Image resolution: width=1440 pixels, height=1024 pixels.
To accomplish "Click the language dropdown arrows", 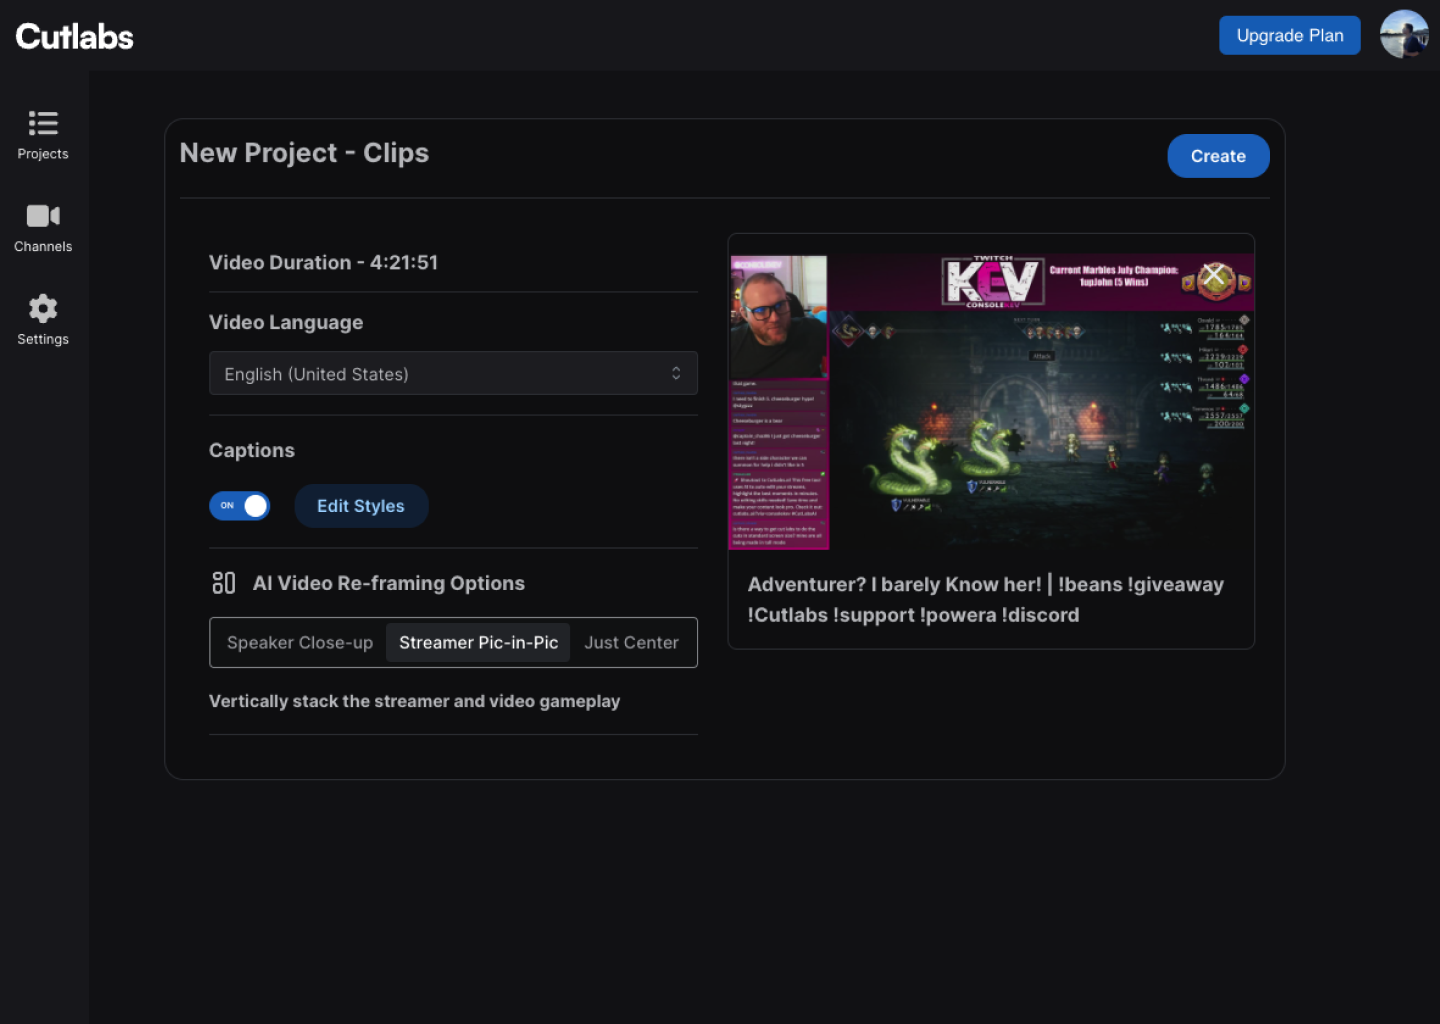I will pos(676,373).
